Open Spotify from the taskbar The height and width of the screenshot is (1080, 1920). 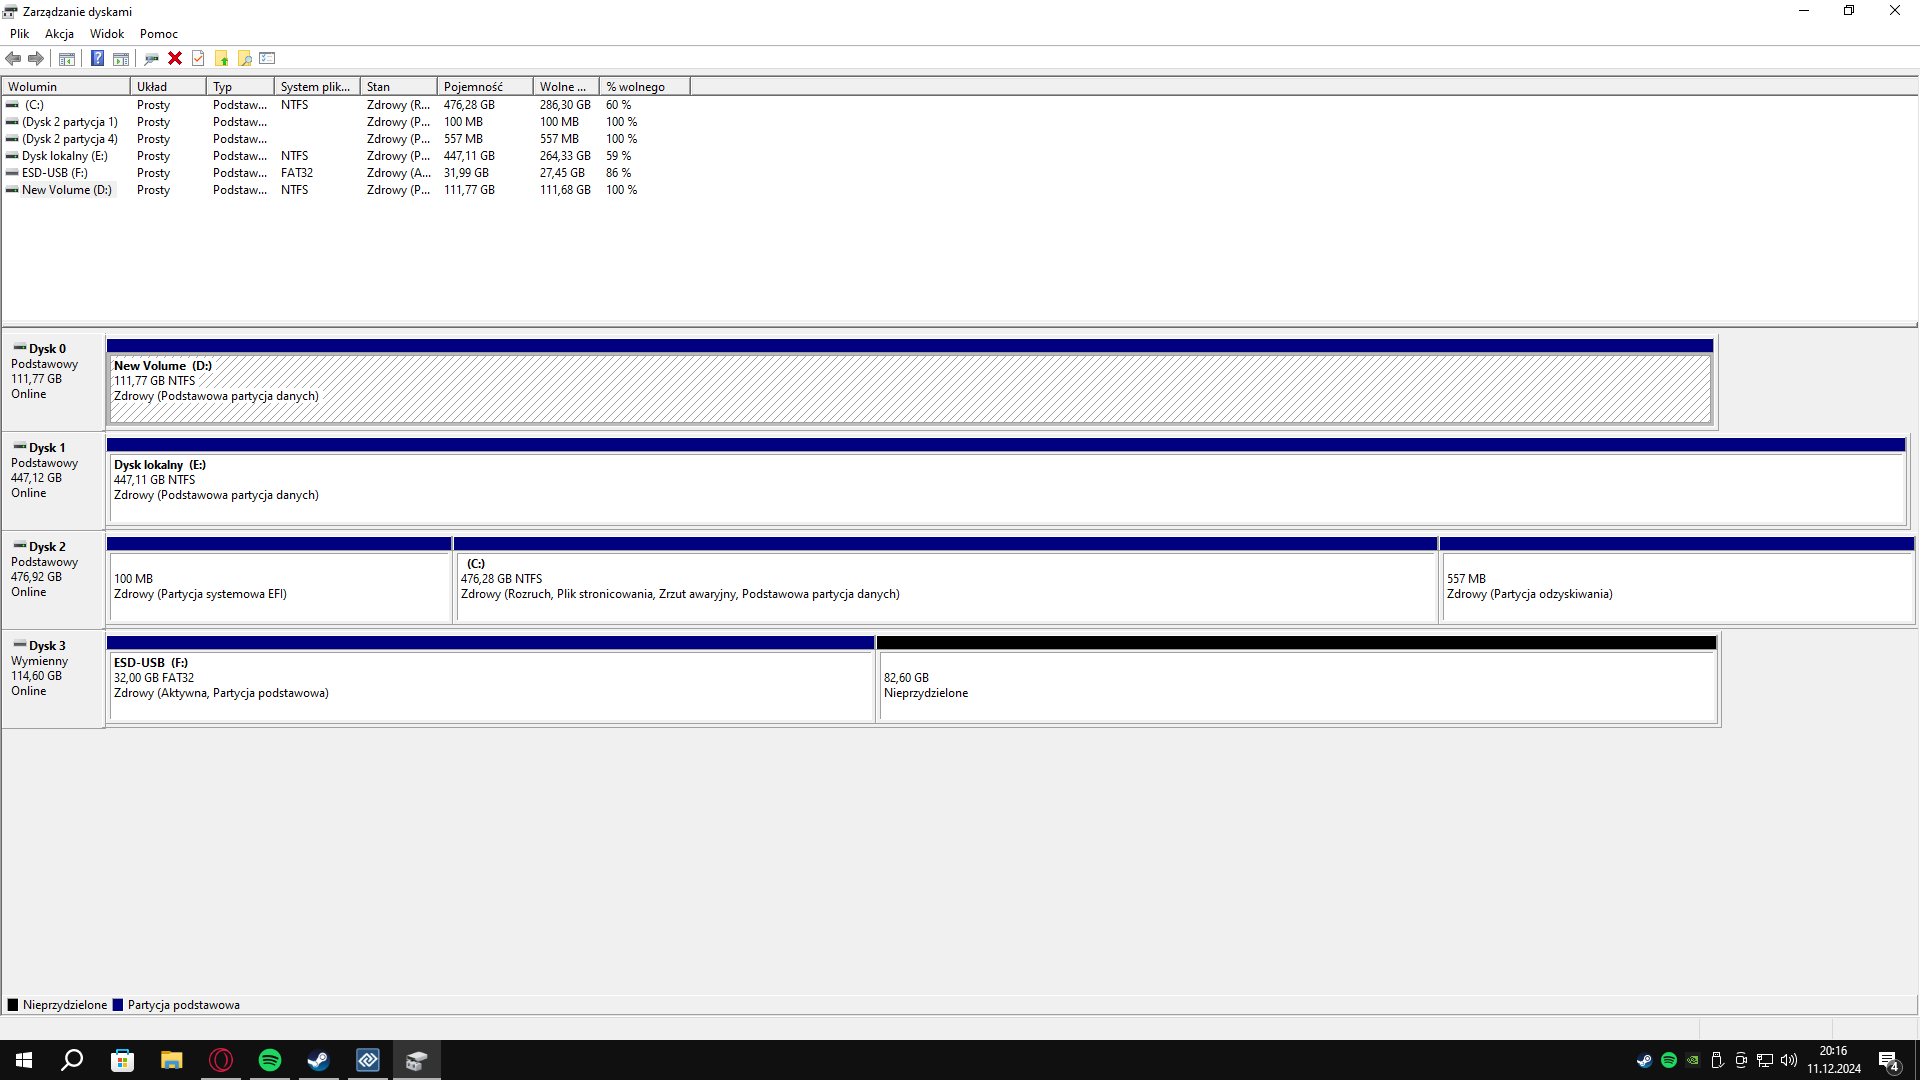pos(270,1060)
